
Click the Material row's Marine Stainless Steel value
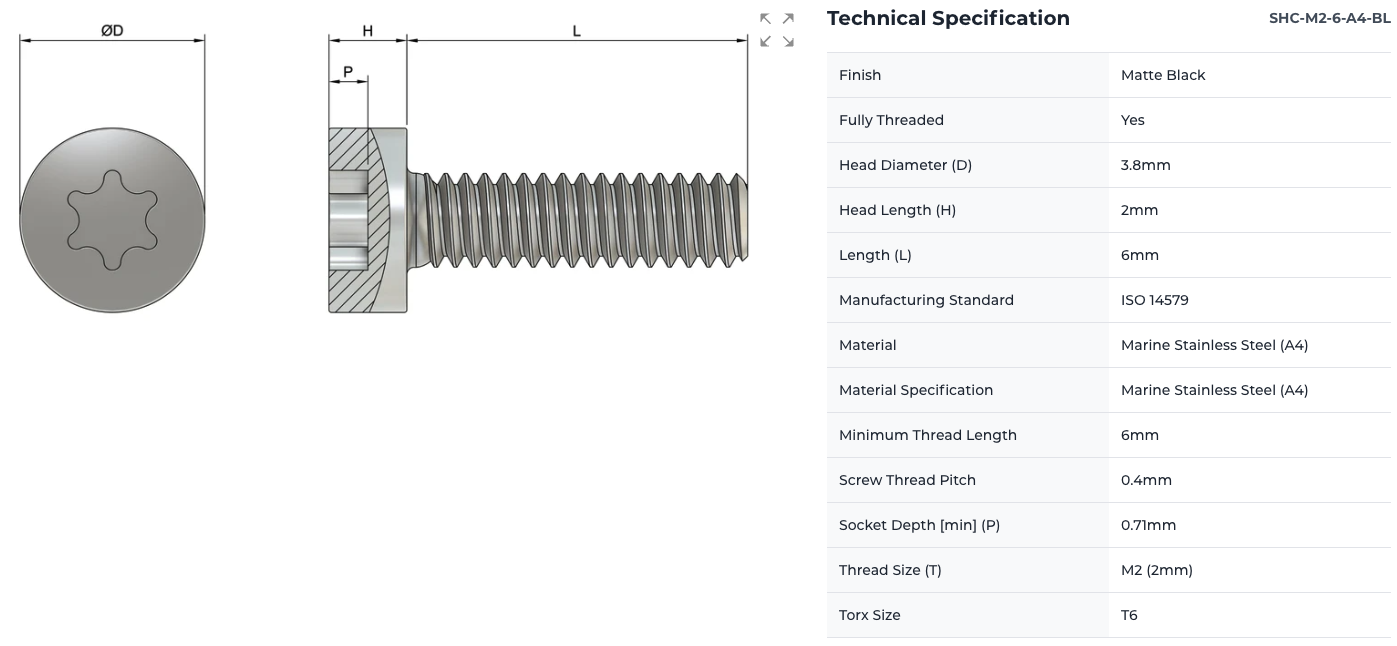(1214, 345)
